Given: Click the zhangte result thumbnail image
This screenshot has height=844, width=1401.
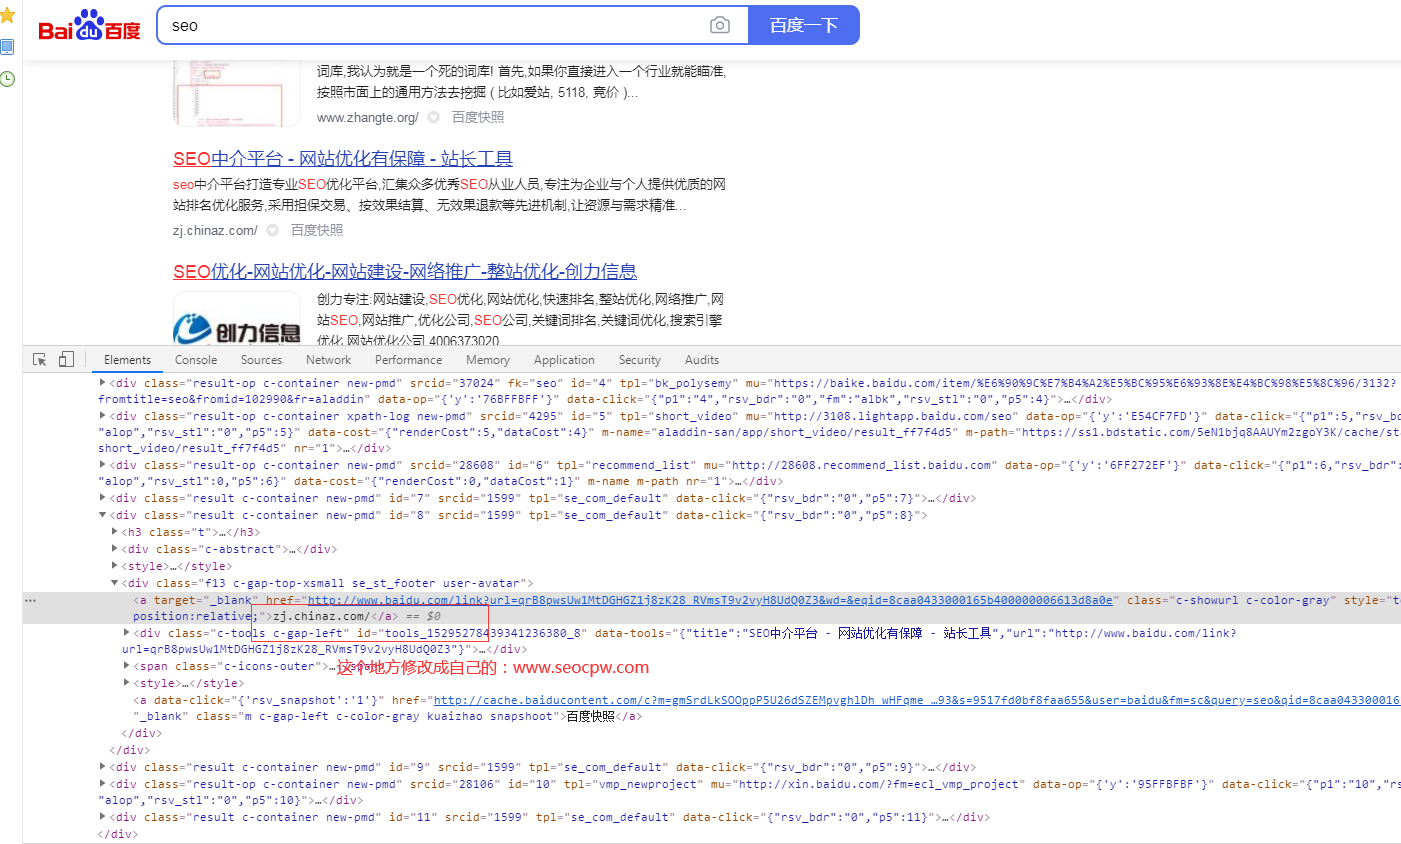Looking at the screenshot, I should click(x=237, y=93).
